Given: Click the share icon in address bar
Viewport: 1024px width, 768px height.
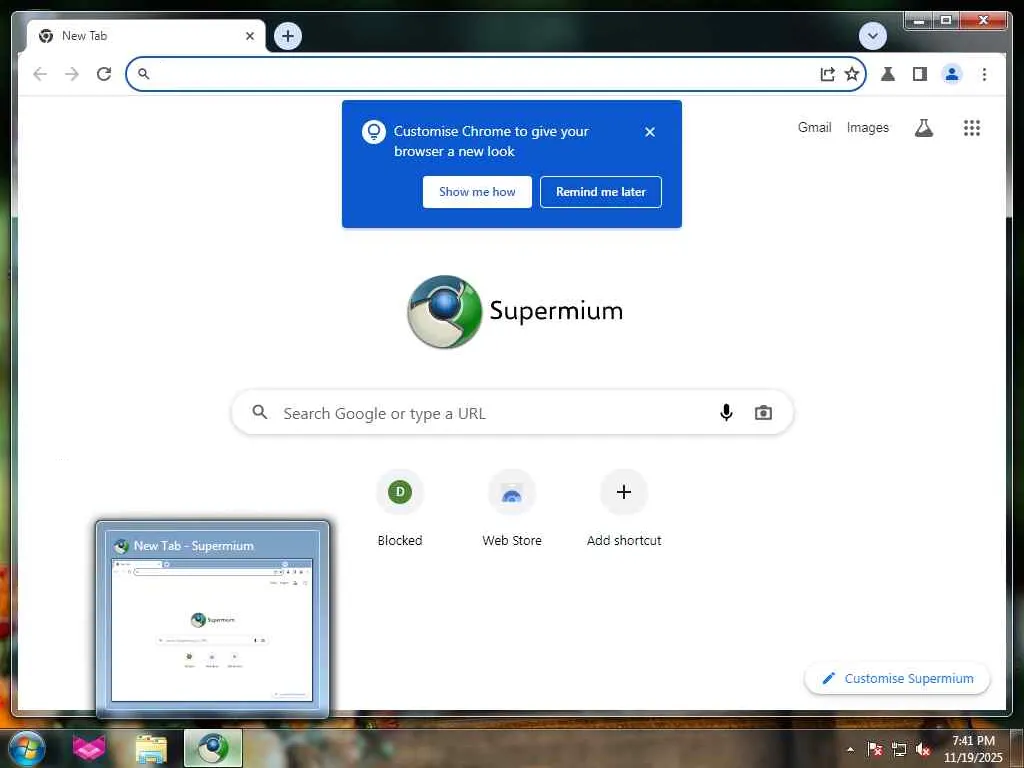Looking at the screenshot, I should click(827, 74).
